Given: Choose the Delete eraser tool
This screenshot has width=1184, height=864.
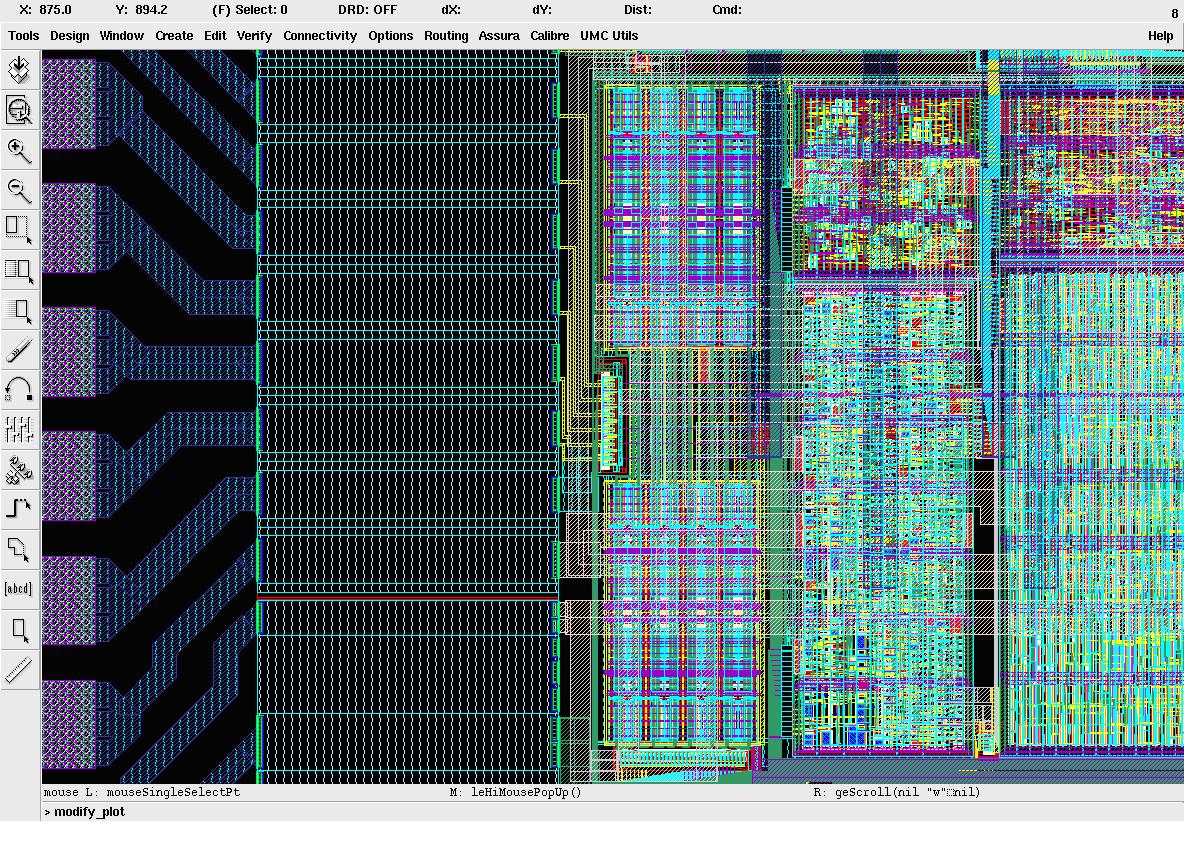Looking at the screenshot, I should click(x=19, y=350).
